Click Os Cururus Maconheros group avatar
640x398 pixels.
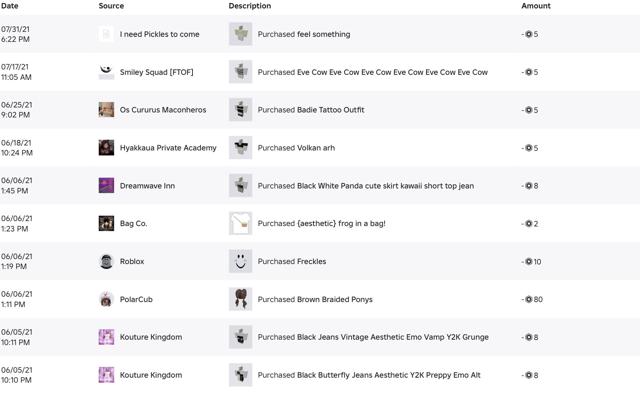click(x=107, y=110)
